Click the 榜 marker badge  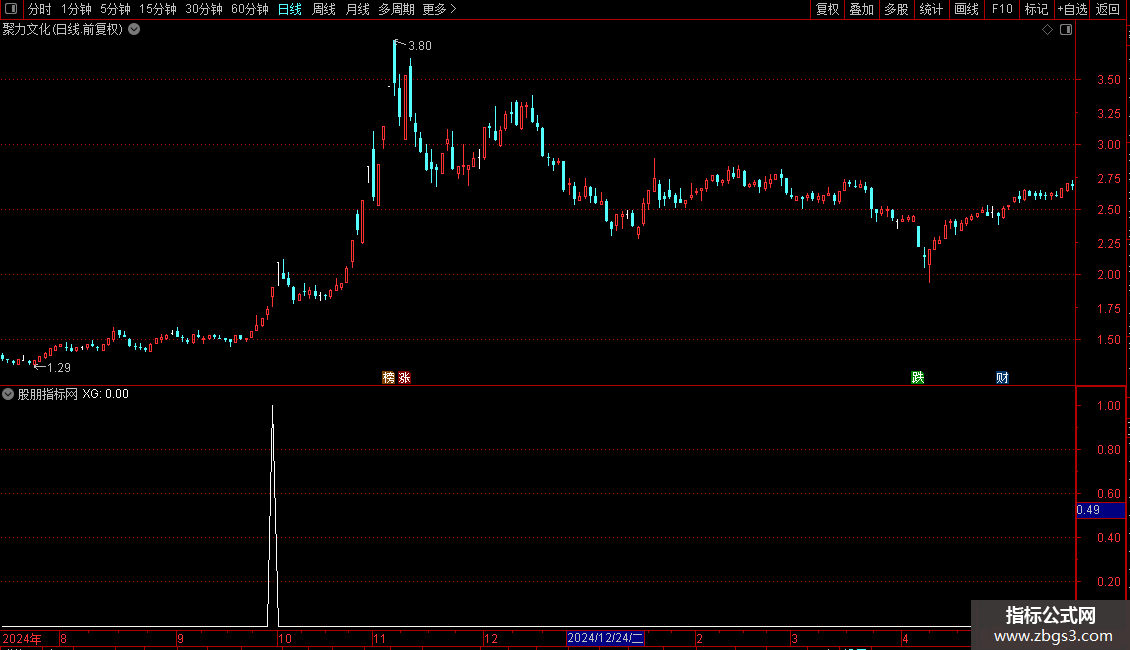click(388, 378)
